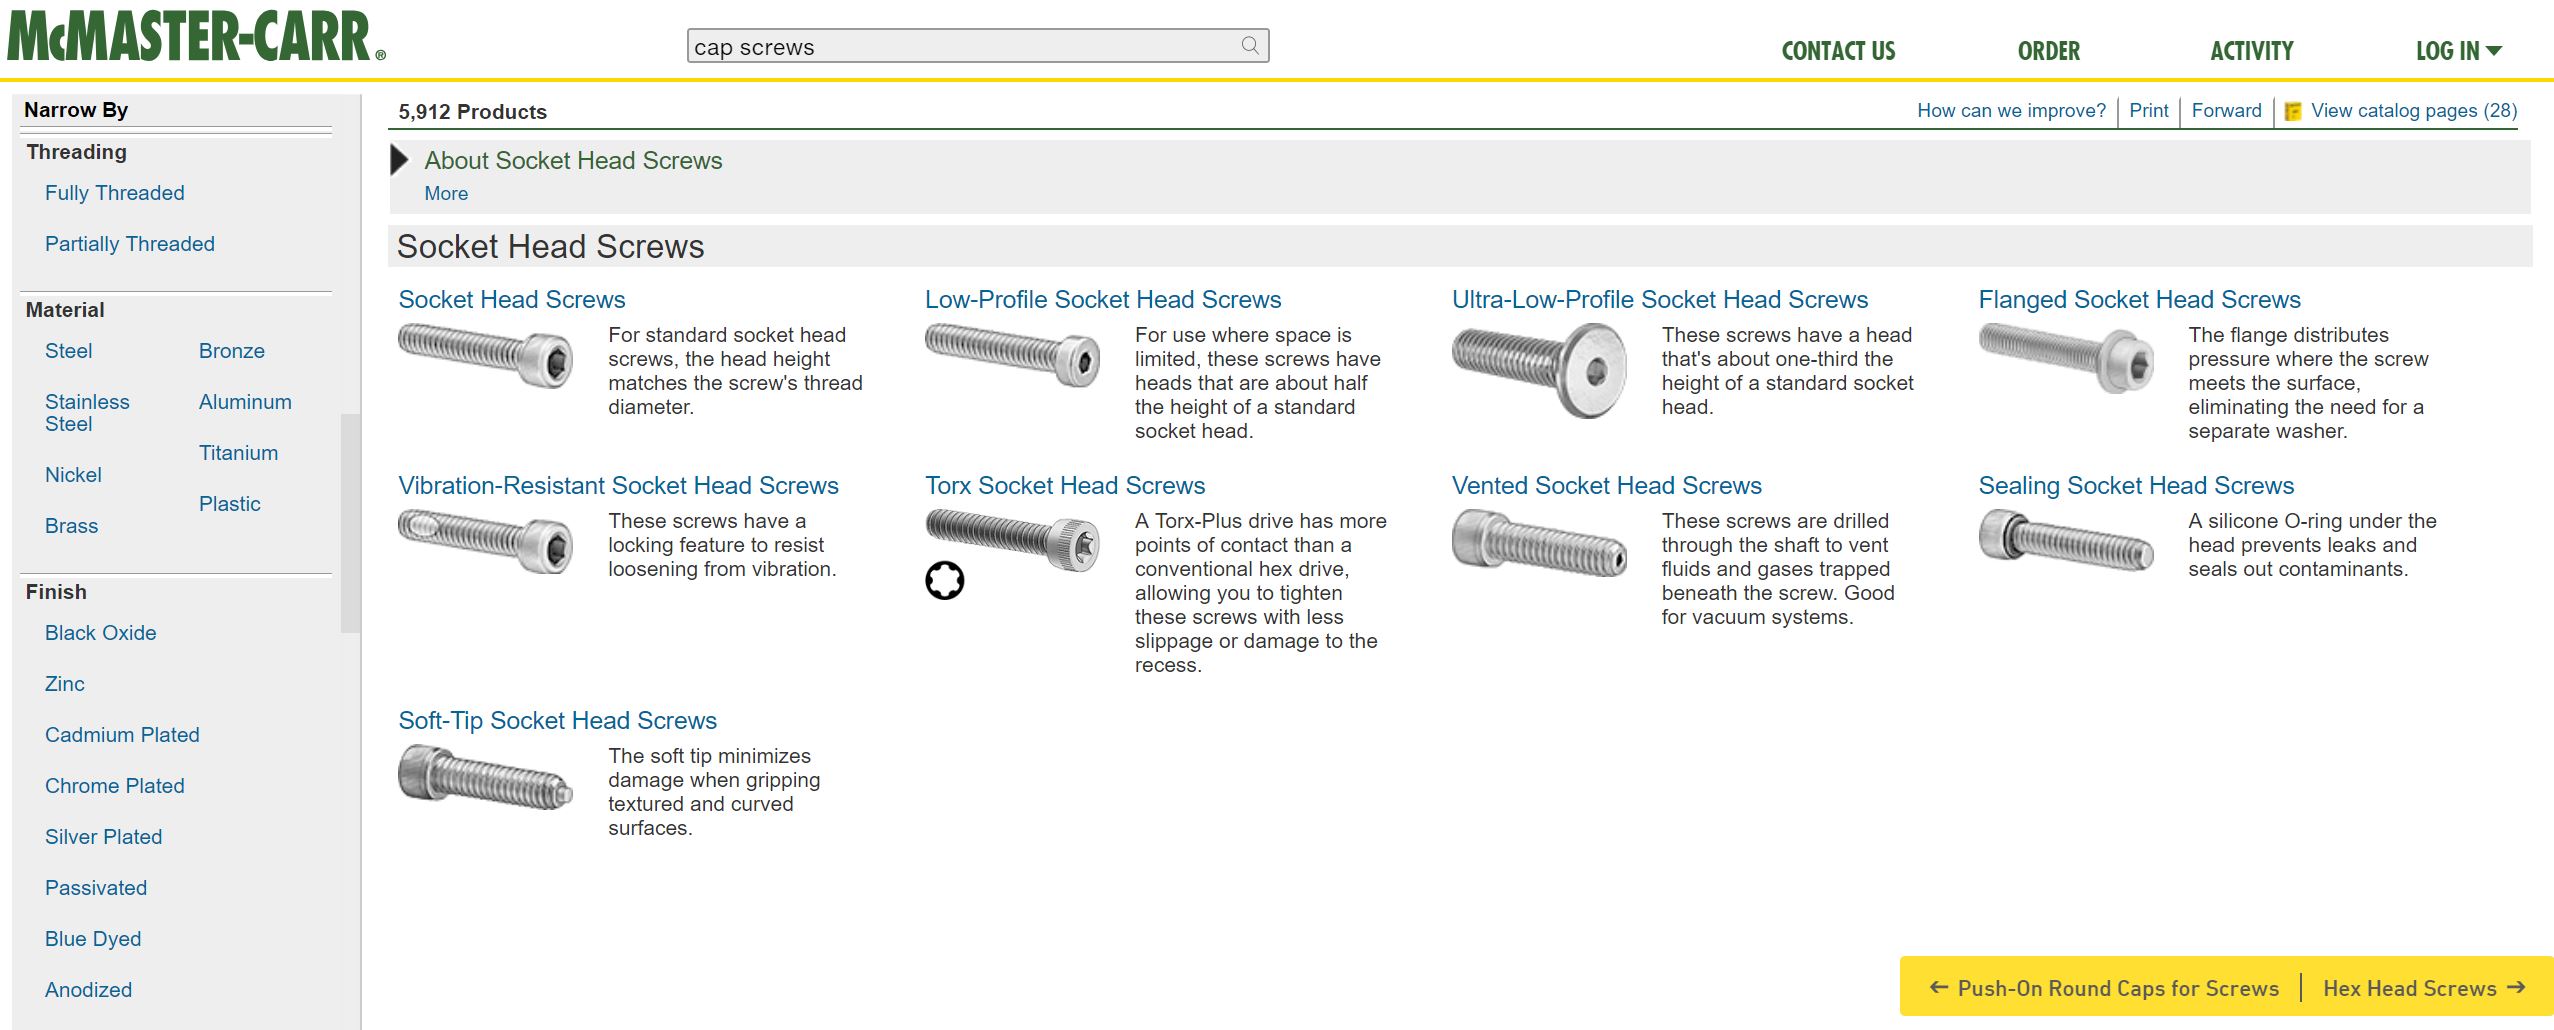Screen dimensions: 2554x1030
Task: Open Flanged Socket Head Screws link
Action: pos(2140,300)
